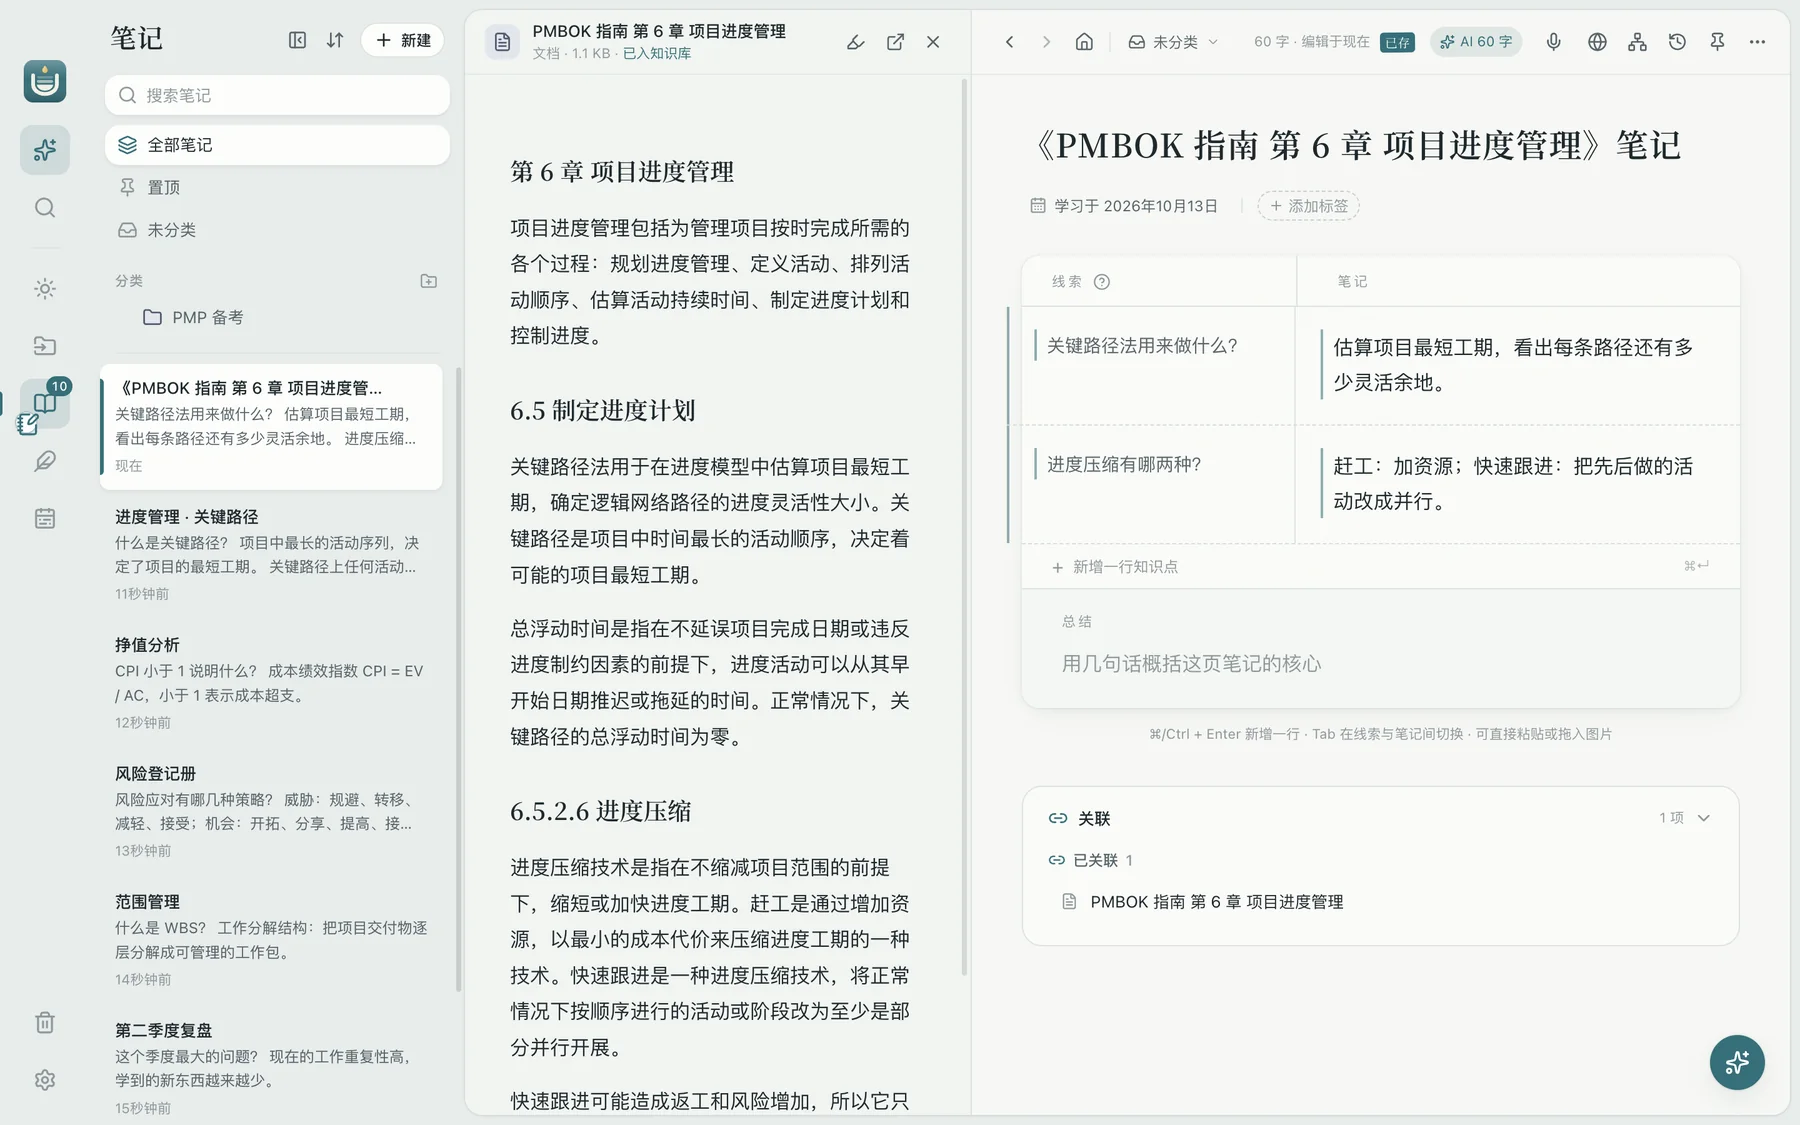
Task: Open the 范围管理 note
Action: 271,940
